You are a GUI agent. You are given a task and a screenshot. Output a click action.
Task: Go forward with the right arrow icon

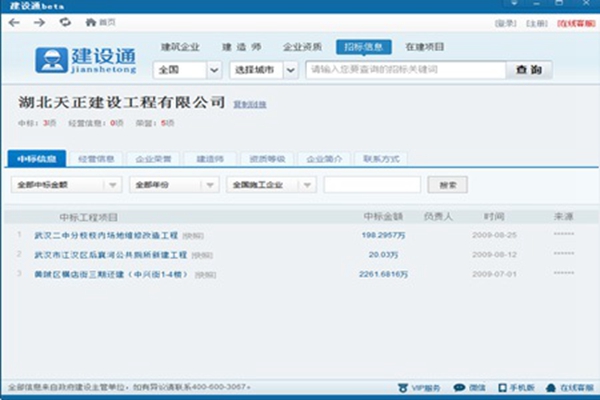point(39,23)
